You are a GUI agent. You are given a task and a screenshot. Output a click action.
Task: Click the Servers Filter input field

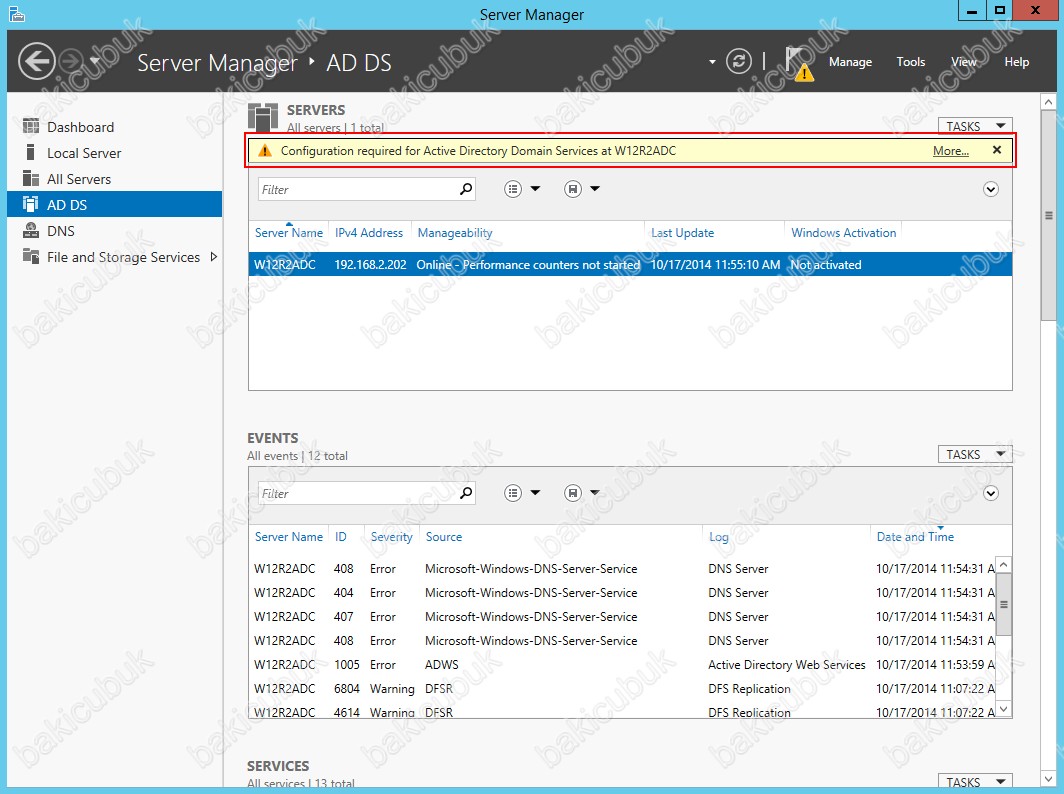358,189
